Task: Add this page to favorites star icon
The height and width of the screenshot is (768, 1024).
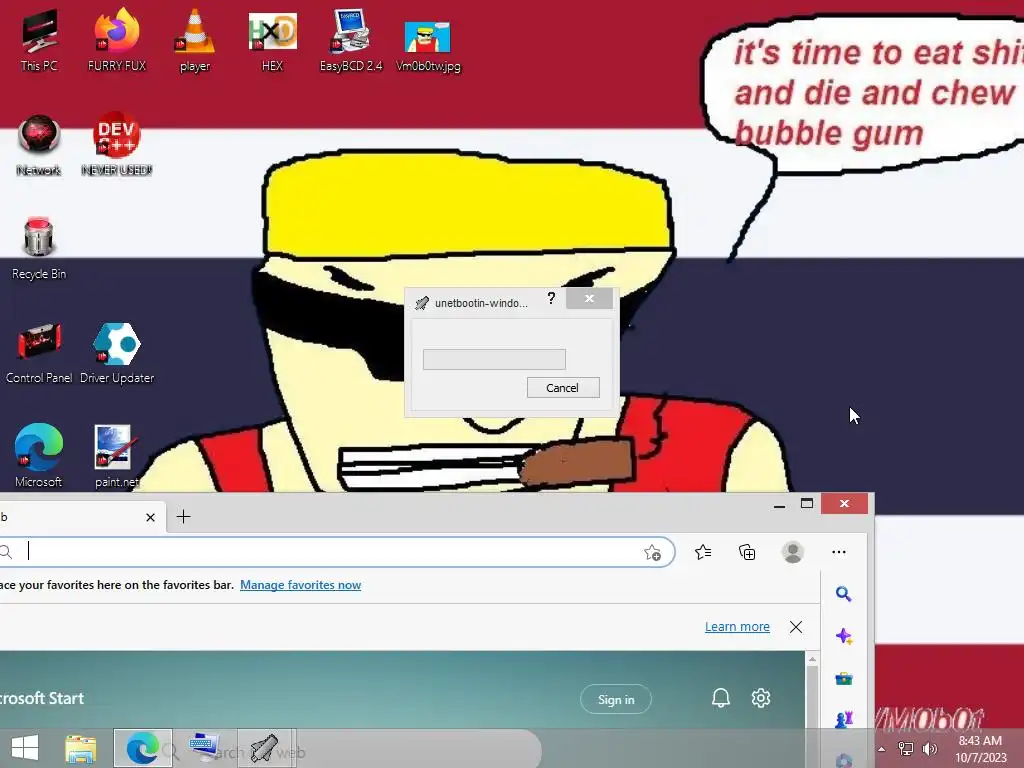Action: (652, 552)
